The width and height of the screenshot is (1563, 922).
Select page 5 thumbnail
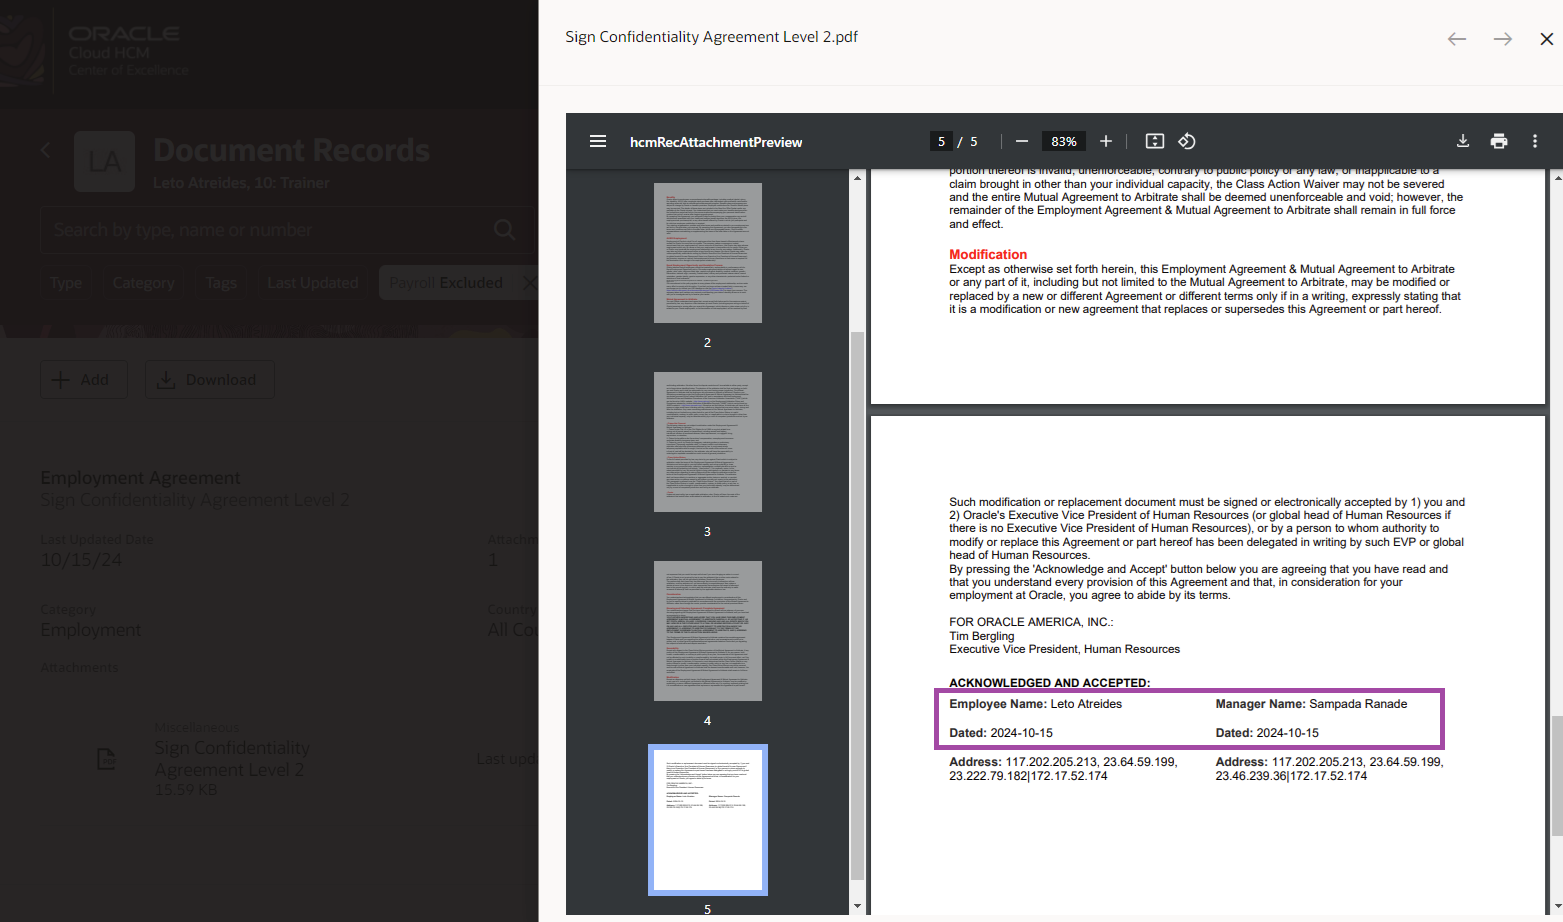click(x=708, y=820)
